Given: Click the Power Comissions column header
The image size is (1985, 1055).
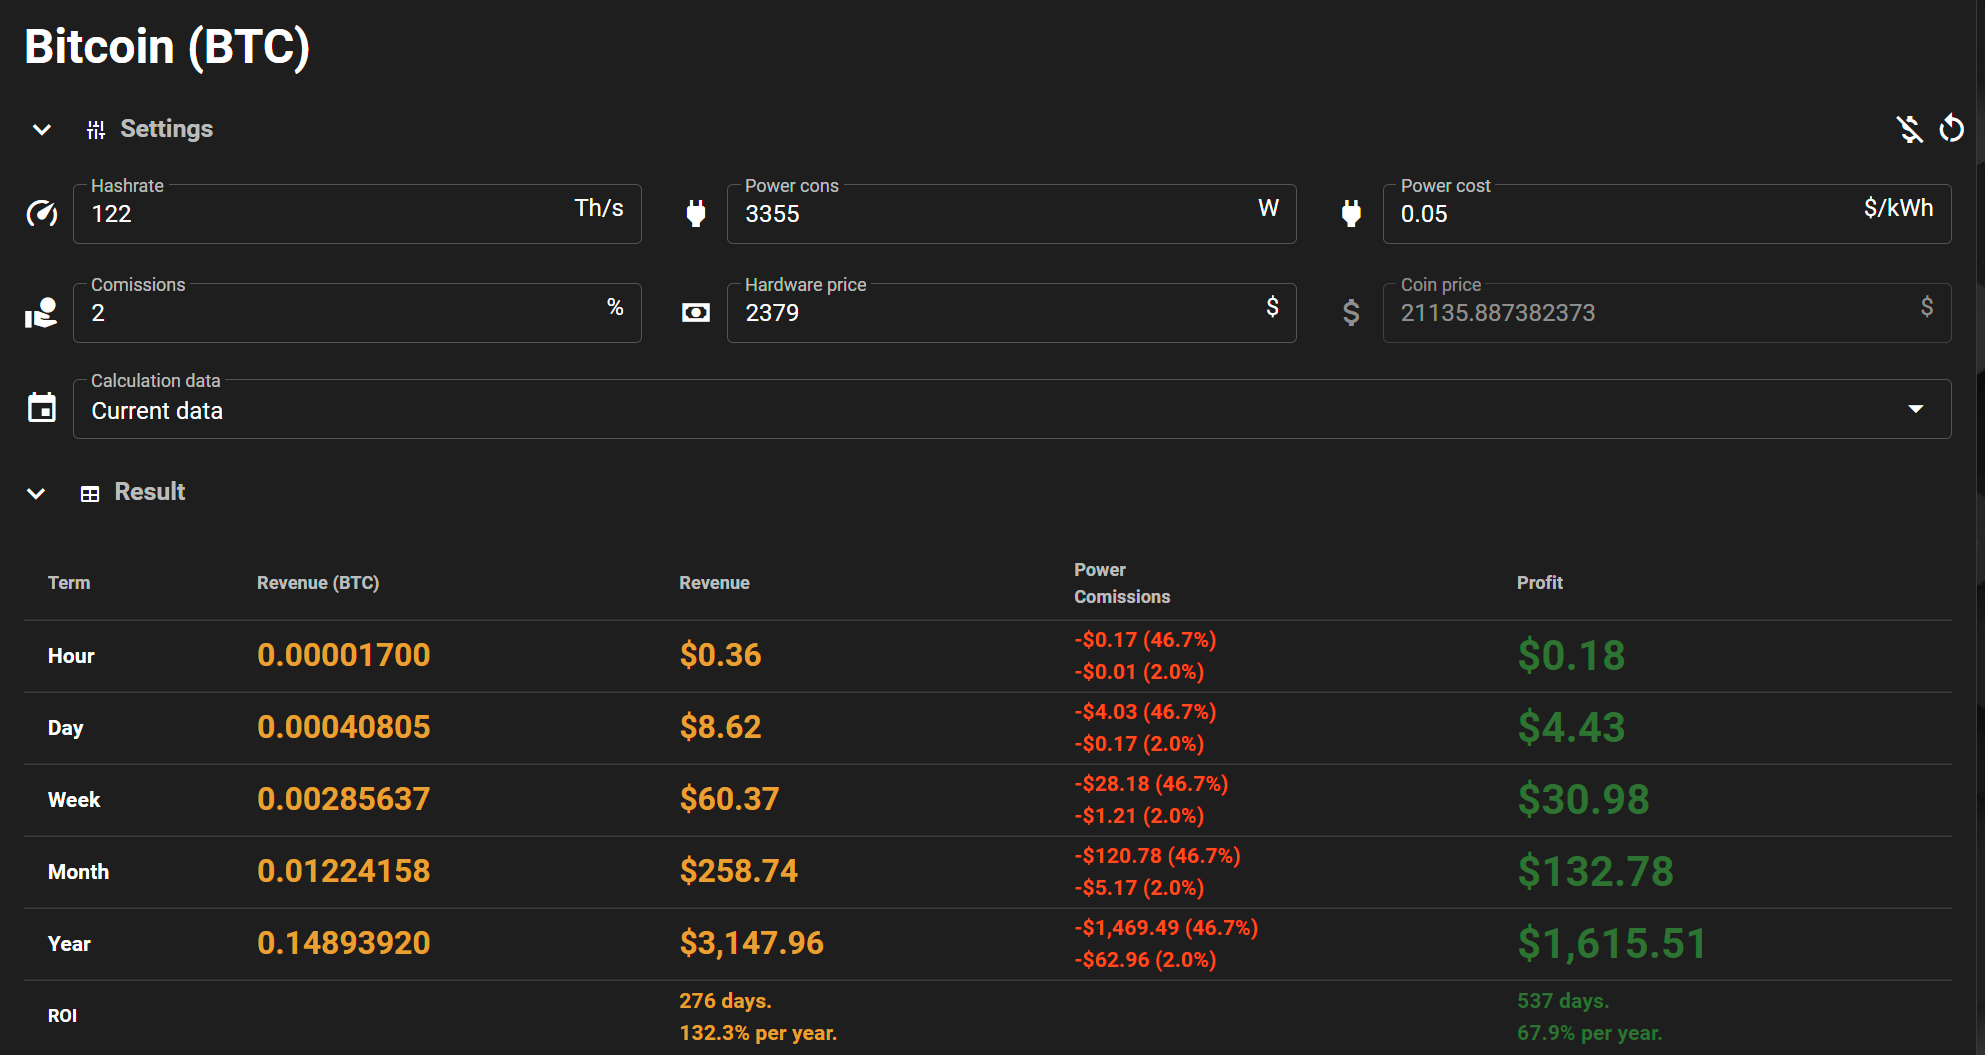Looking at the screenshot, I should 1122,583.
